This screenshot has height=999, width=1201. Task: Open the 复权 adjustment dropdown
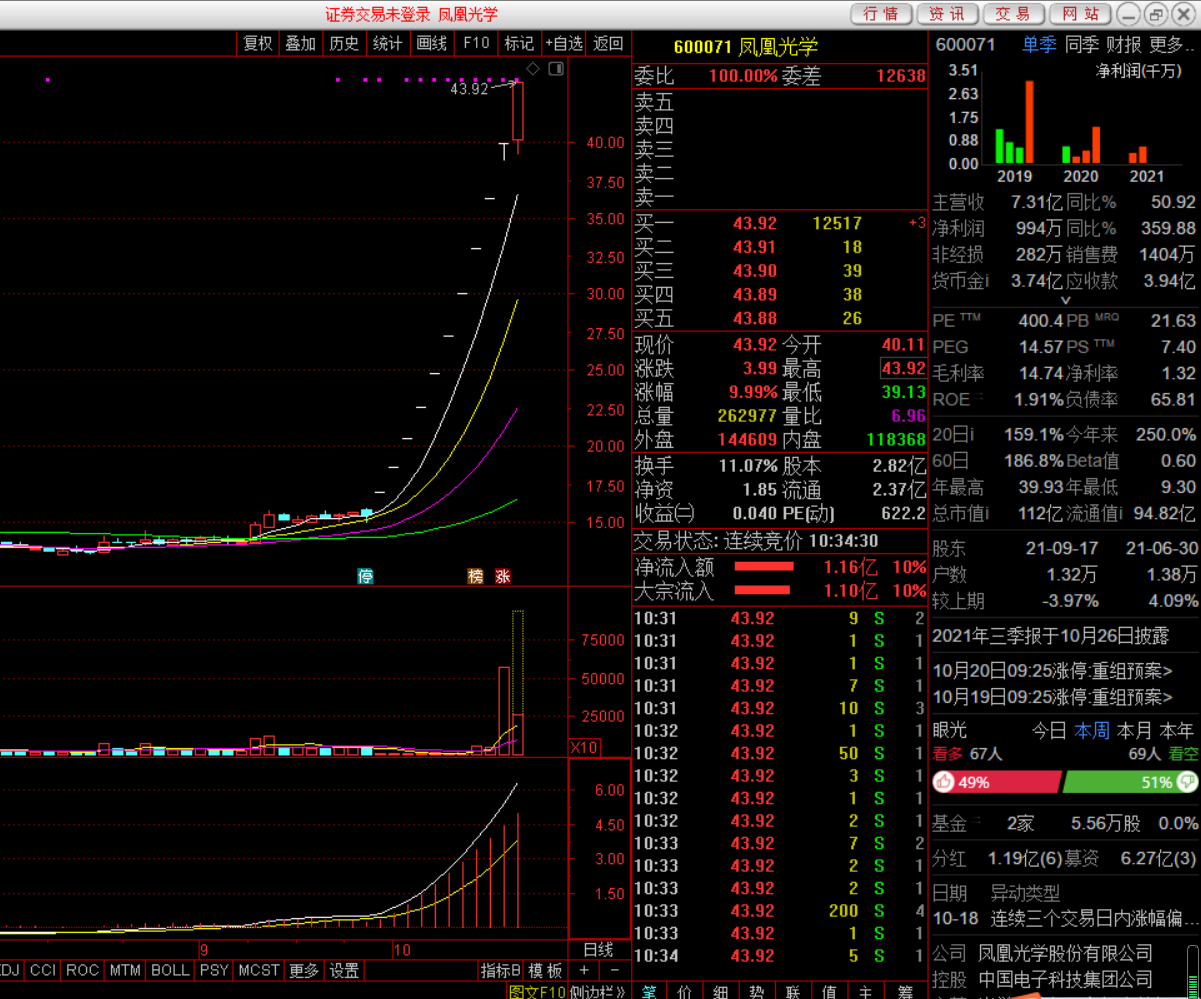click(257, 43)
